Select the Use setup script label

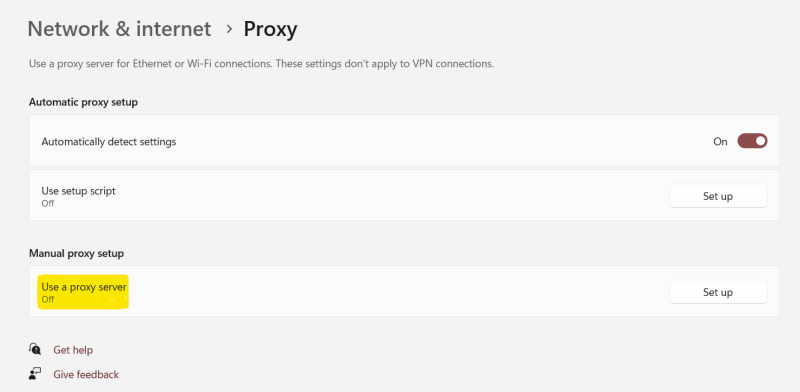coord(79,191)
